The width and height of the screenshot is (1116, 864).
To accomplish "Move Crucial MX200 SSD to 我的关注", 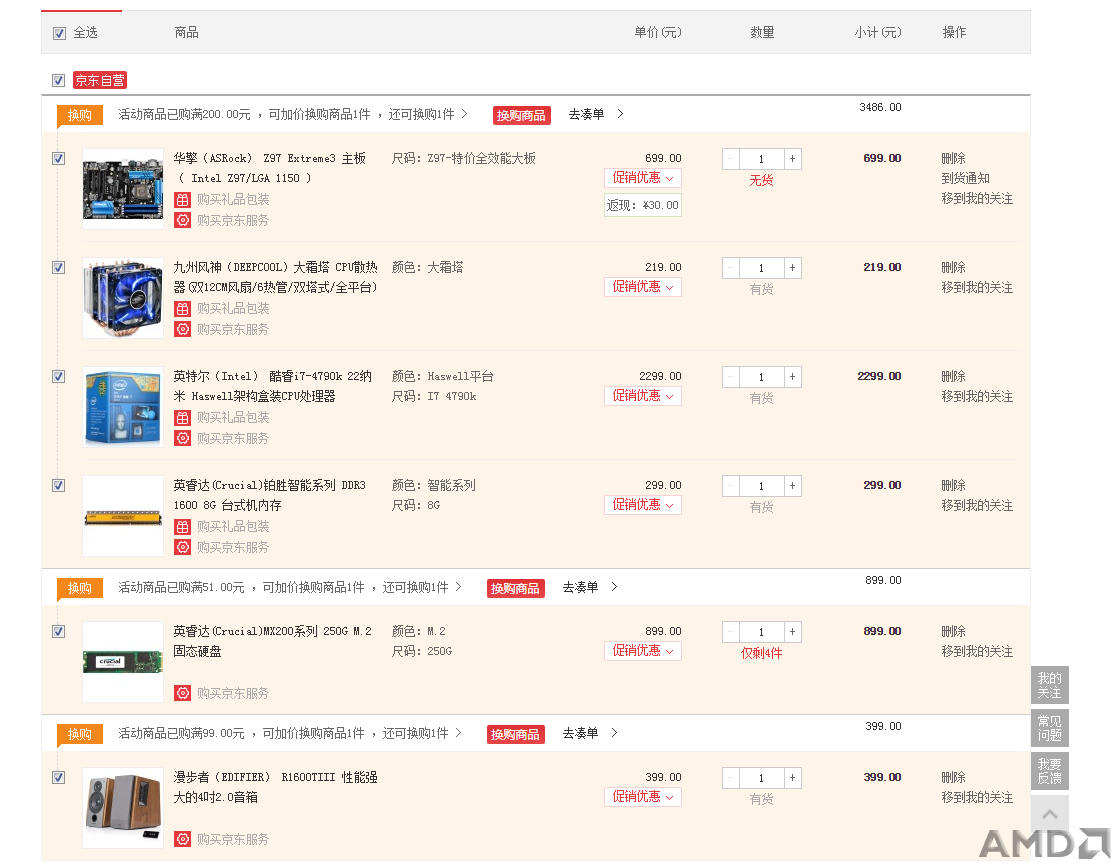I will (x=976, y=651).
